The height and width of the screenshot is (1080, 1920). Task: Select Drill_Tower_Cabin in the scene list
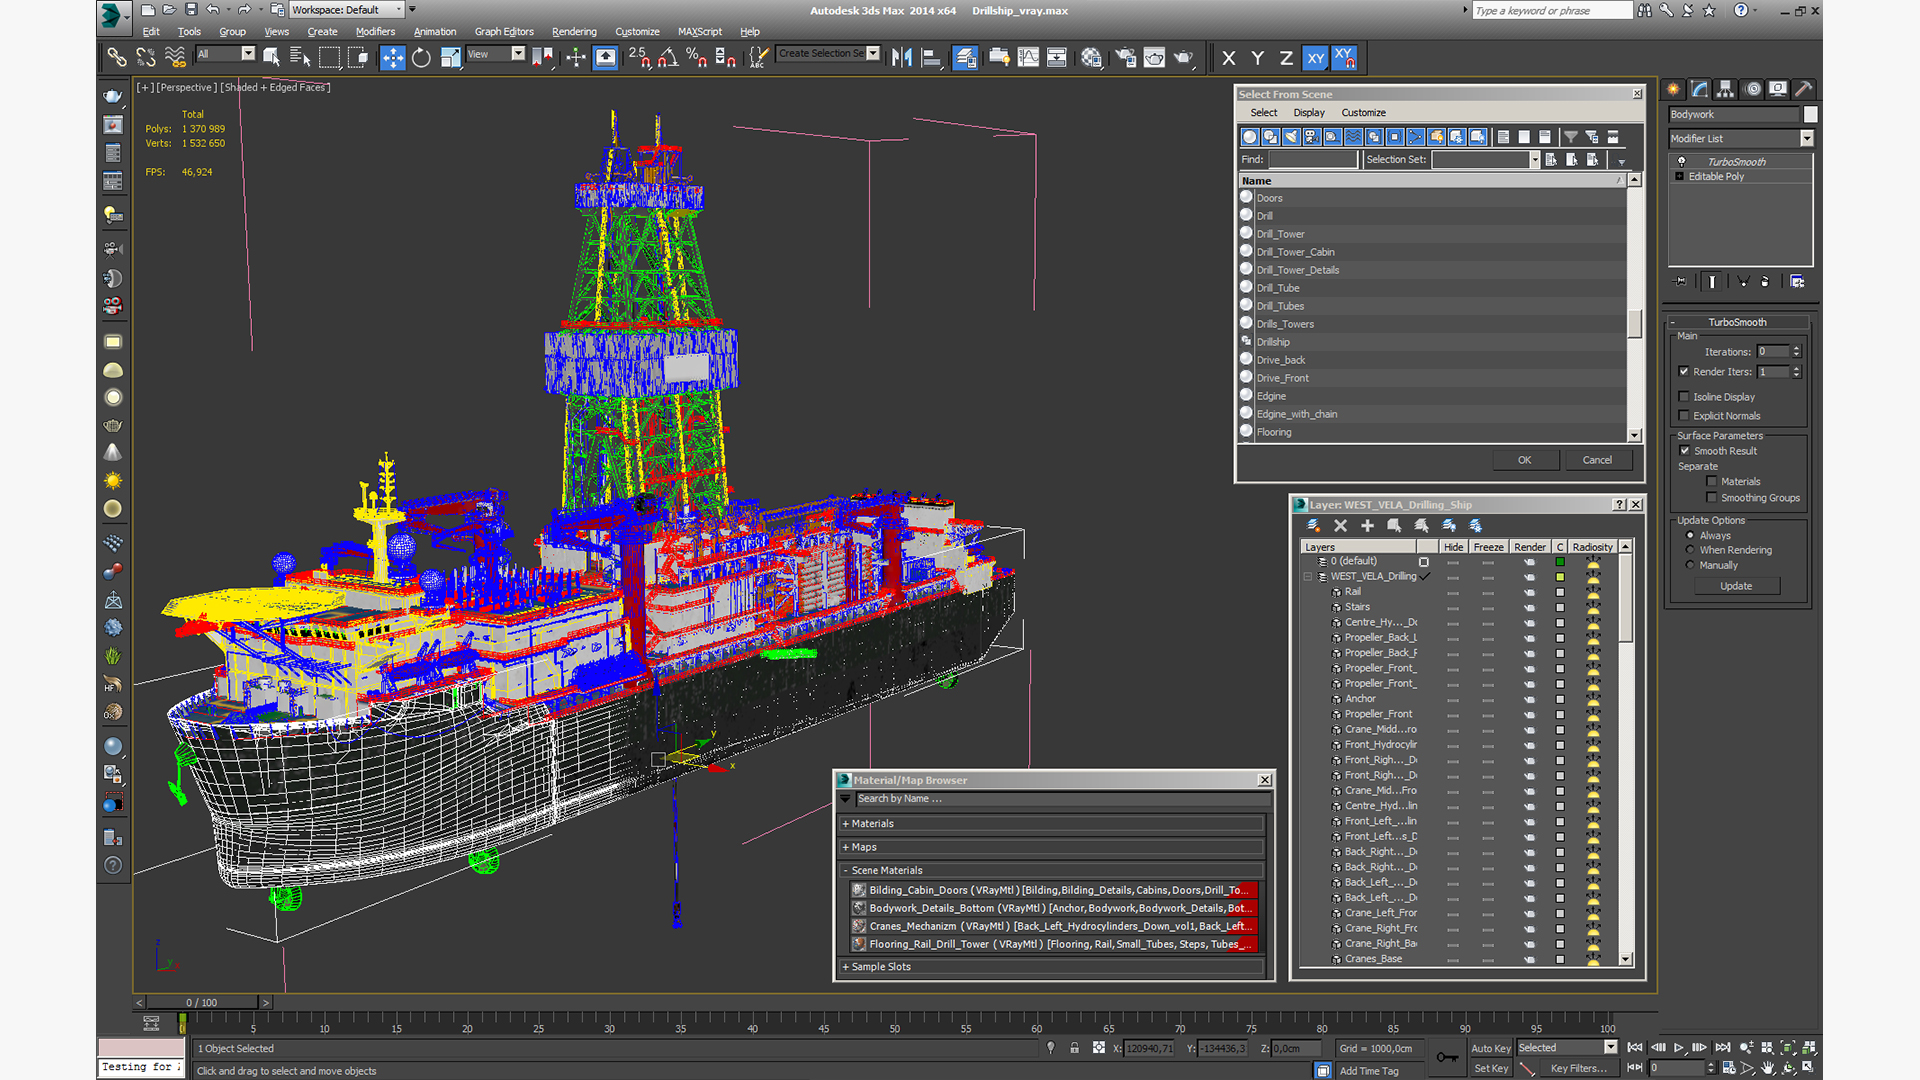[1295, 252]
